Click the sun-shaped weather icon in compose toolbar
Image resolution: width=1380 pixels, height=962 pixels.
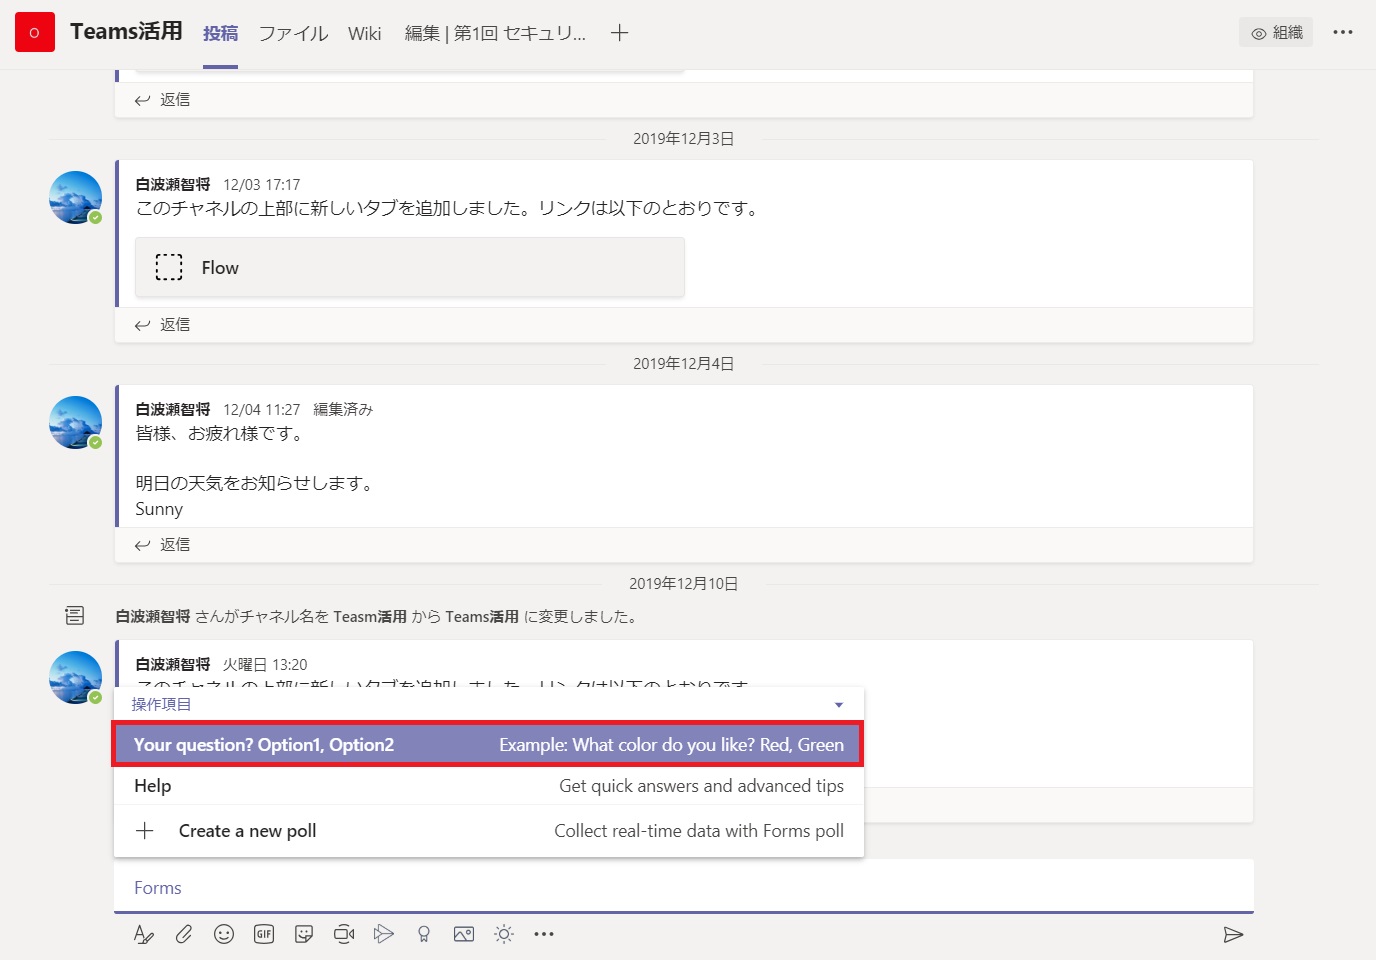(504, 936)
